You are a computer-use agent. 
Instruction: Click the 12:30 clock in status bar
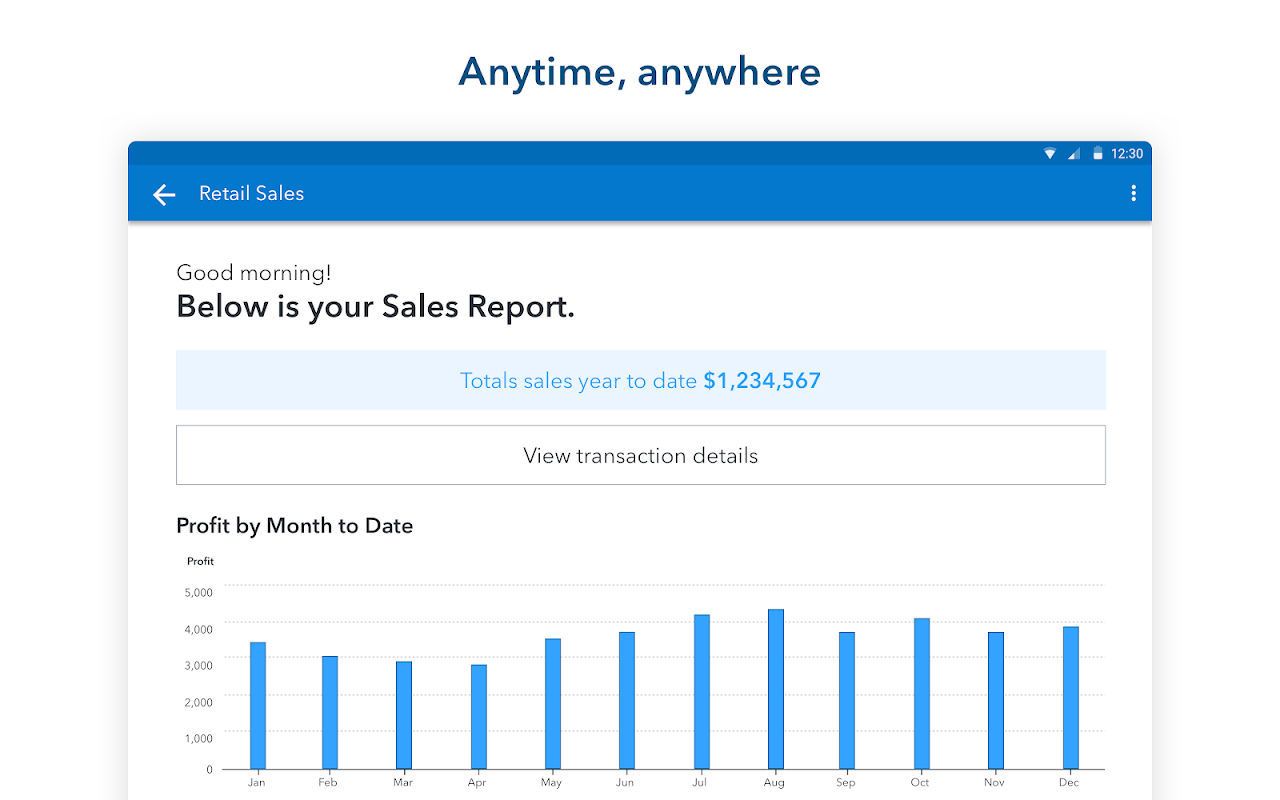[1127, 154]
